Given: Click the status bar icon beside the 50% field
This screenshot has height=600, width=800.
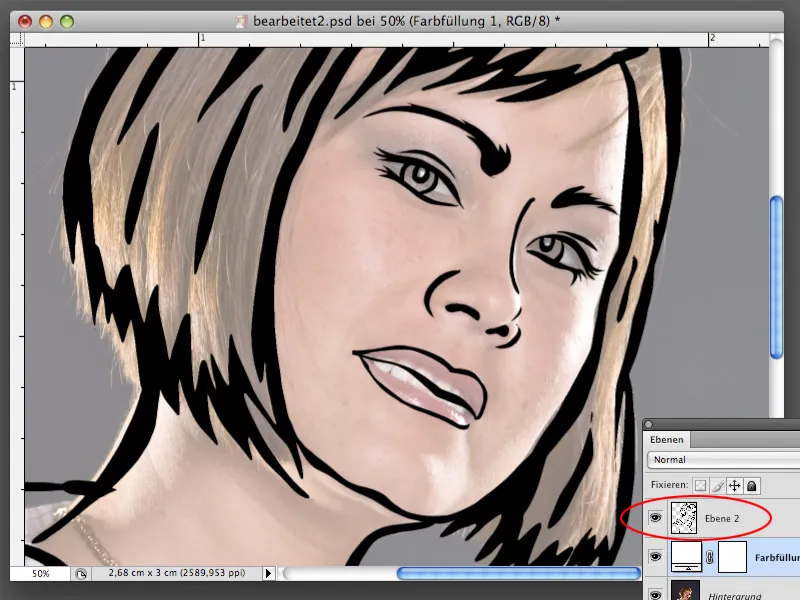Looking at the screenshot, I should pyautogui.click(x=81, y=574).
